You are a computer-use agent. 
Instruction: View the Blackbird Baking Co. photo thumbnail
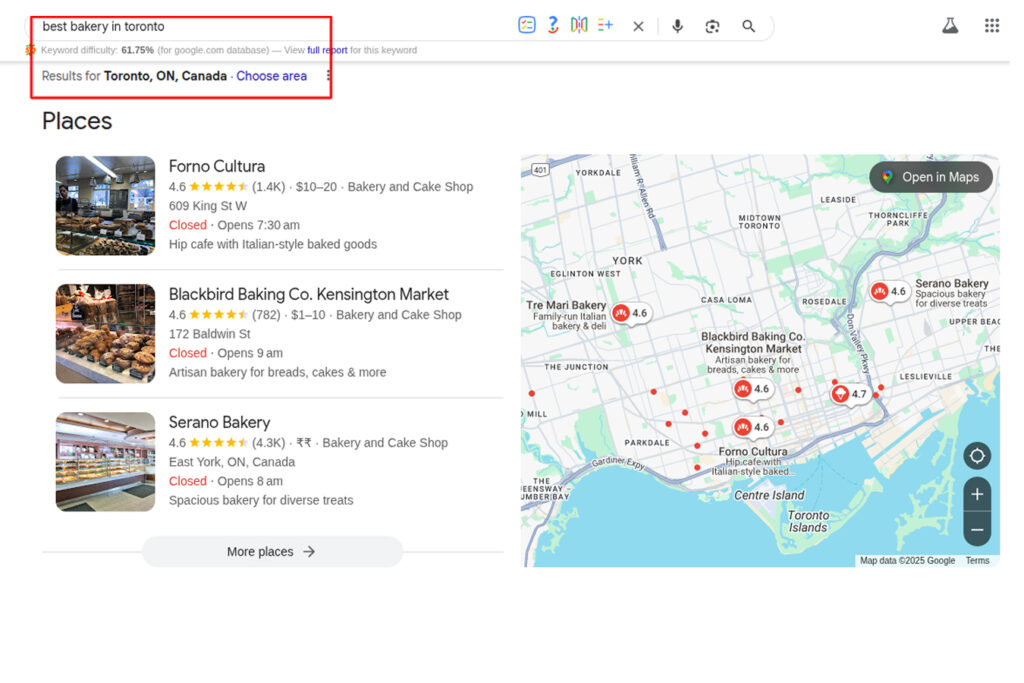[x=105, y=334]
